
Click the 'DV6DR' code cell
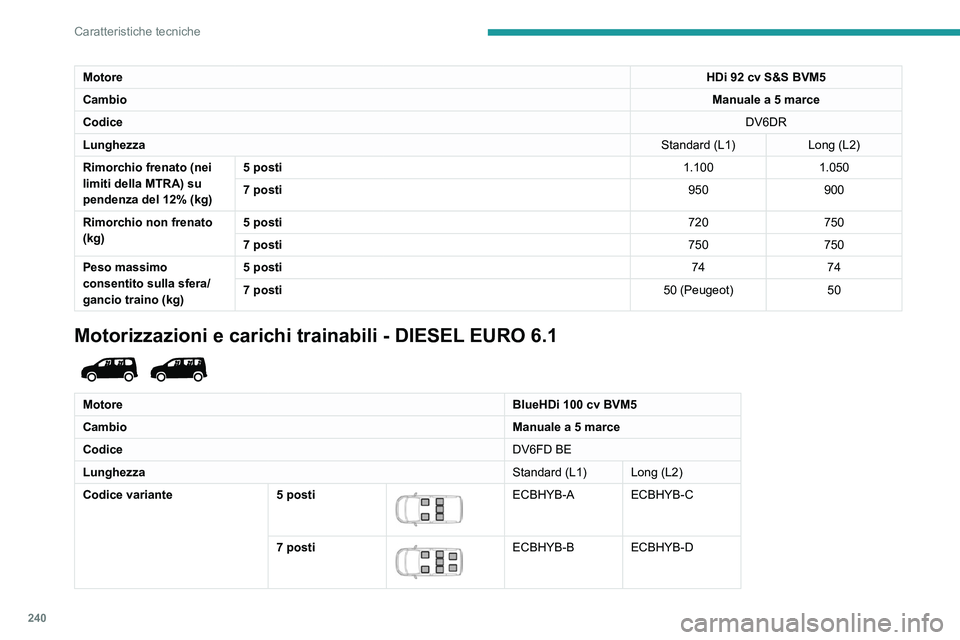coord(765,122)
